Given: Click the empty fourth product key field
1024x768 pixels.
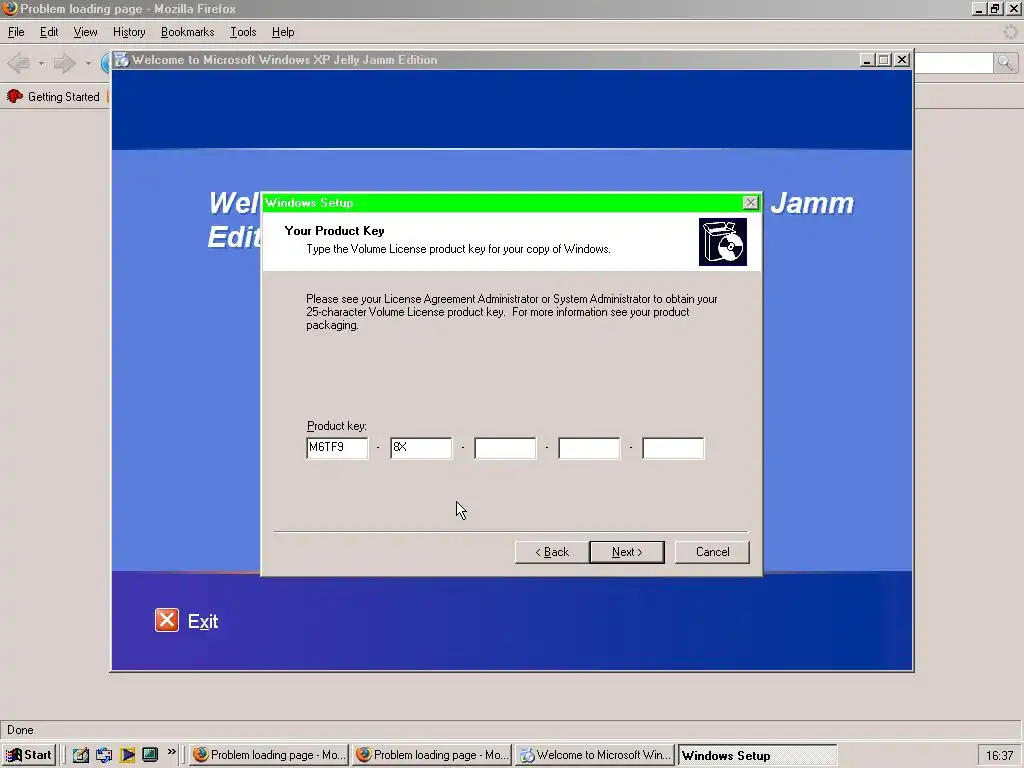Looking at the screenshot, I should tap(589, 448).
